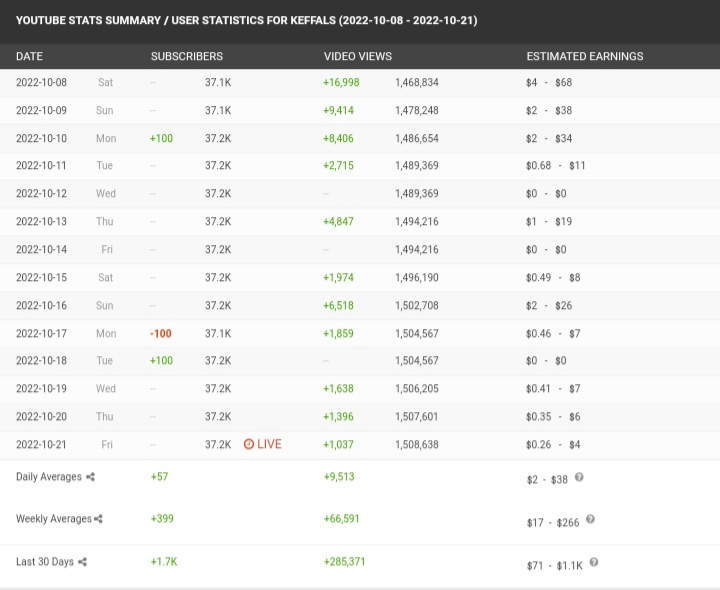Open the help icon next to $71 - $1.1K
720x590 pixels.
tap(594, 562)
